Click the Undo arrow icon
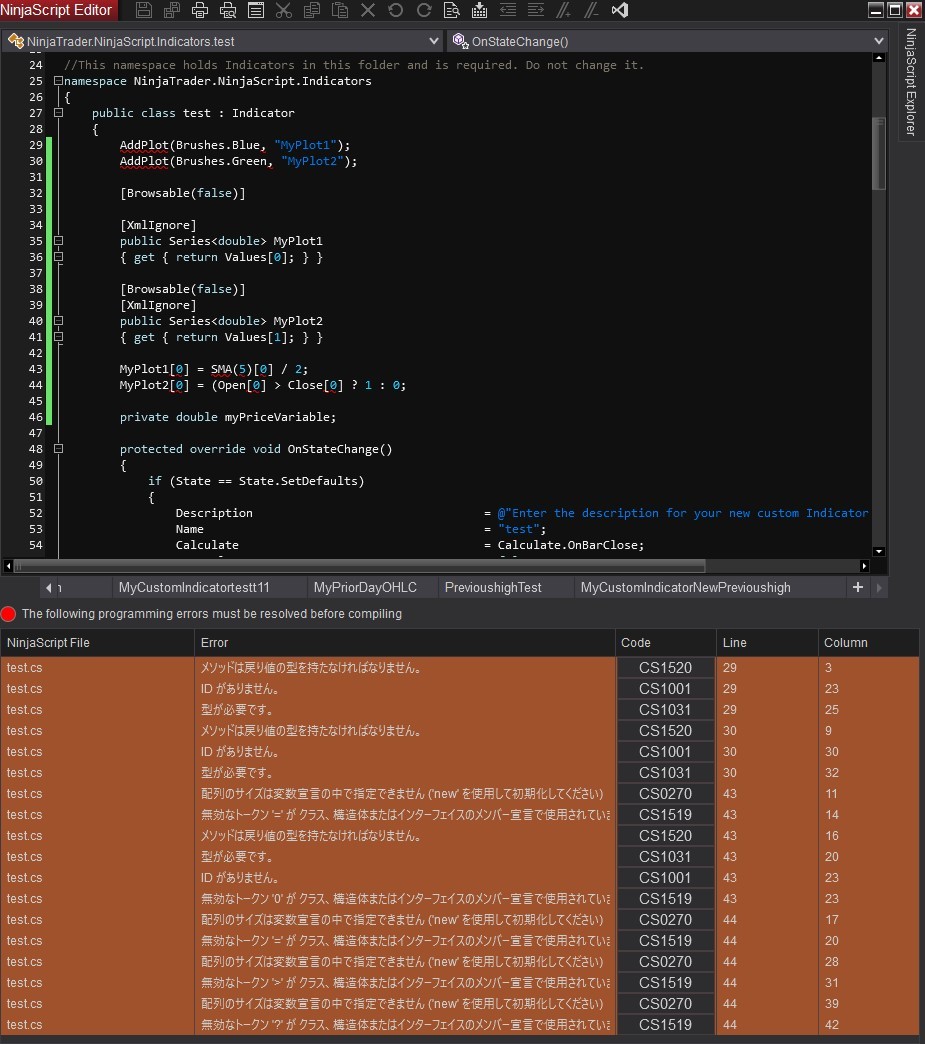 pyautogui.click(x=396, y=10)
